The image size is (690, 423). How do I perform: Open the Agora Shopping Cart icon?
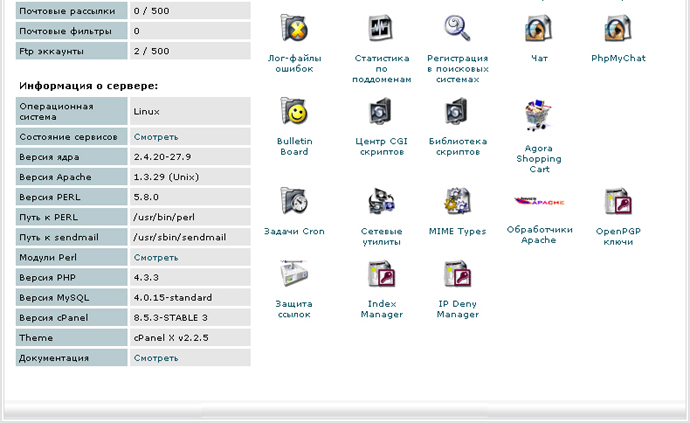coord(539,117)
